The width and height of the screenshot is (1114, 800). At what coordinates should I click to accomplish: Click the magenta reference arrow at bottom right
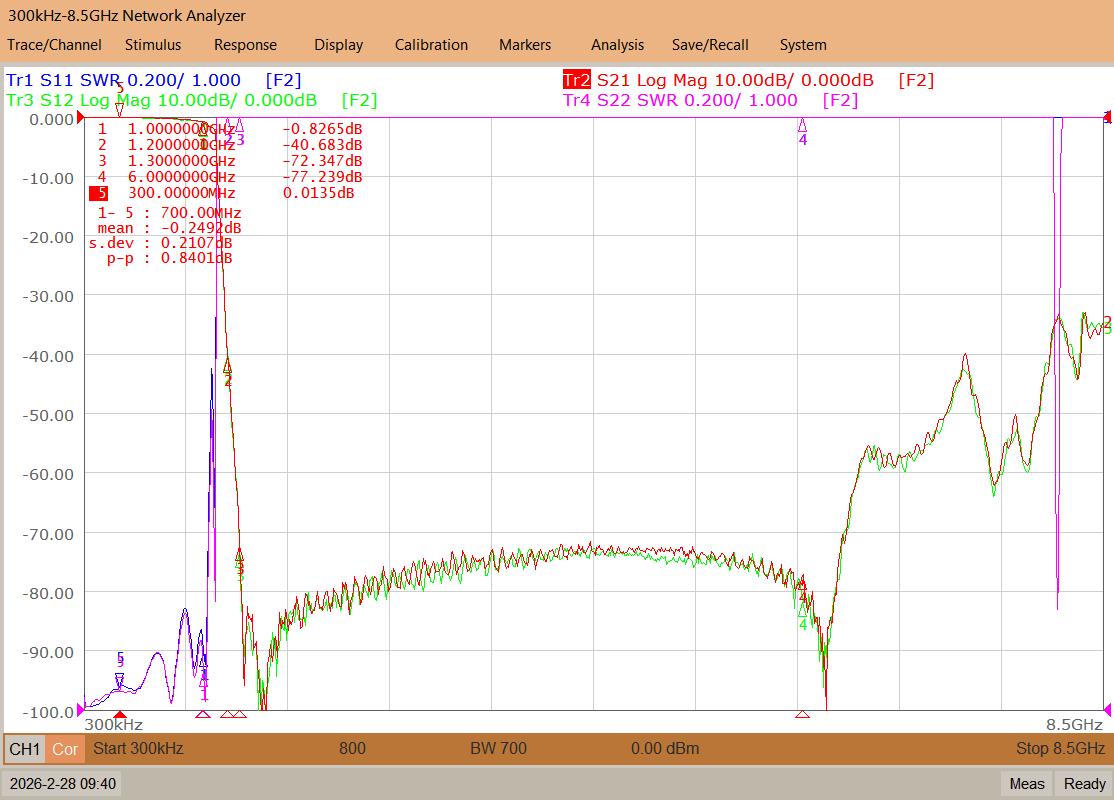pos(1107,709)
